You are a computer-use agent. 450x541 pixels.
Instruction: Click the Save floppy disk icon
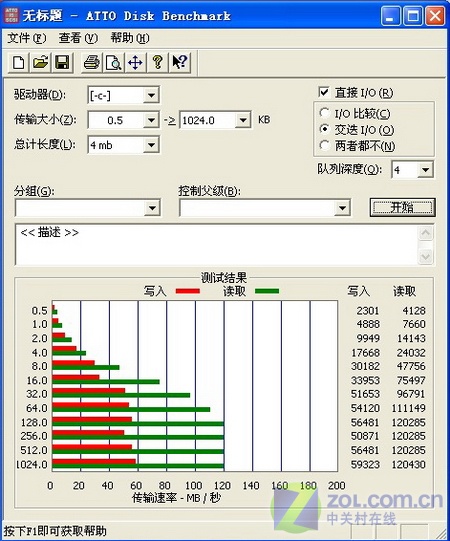click(62, 62)
